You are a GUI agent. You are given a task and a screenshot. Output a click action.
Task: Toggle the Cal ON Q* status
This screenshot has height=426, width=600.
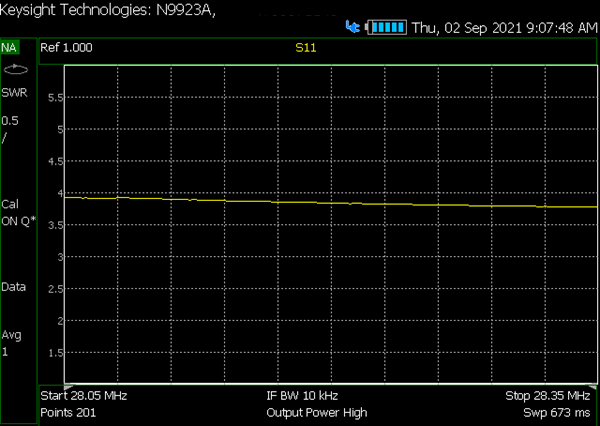tap(18, 213)
